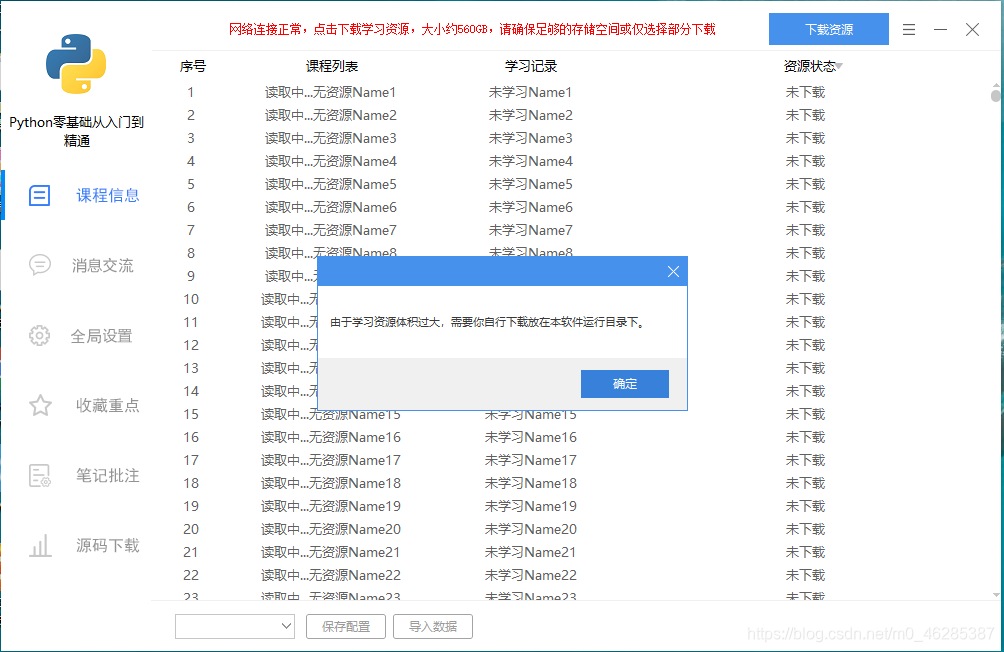Click the global settings gear icon

pos(40,336)
